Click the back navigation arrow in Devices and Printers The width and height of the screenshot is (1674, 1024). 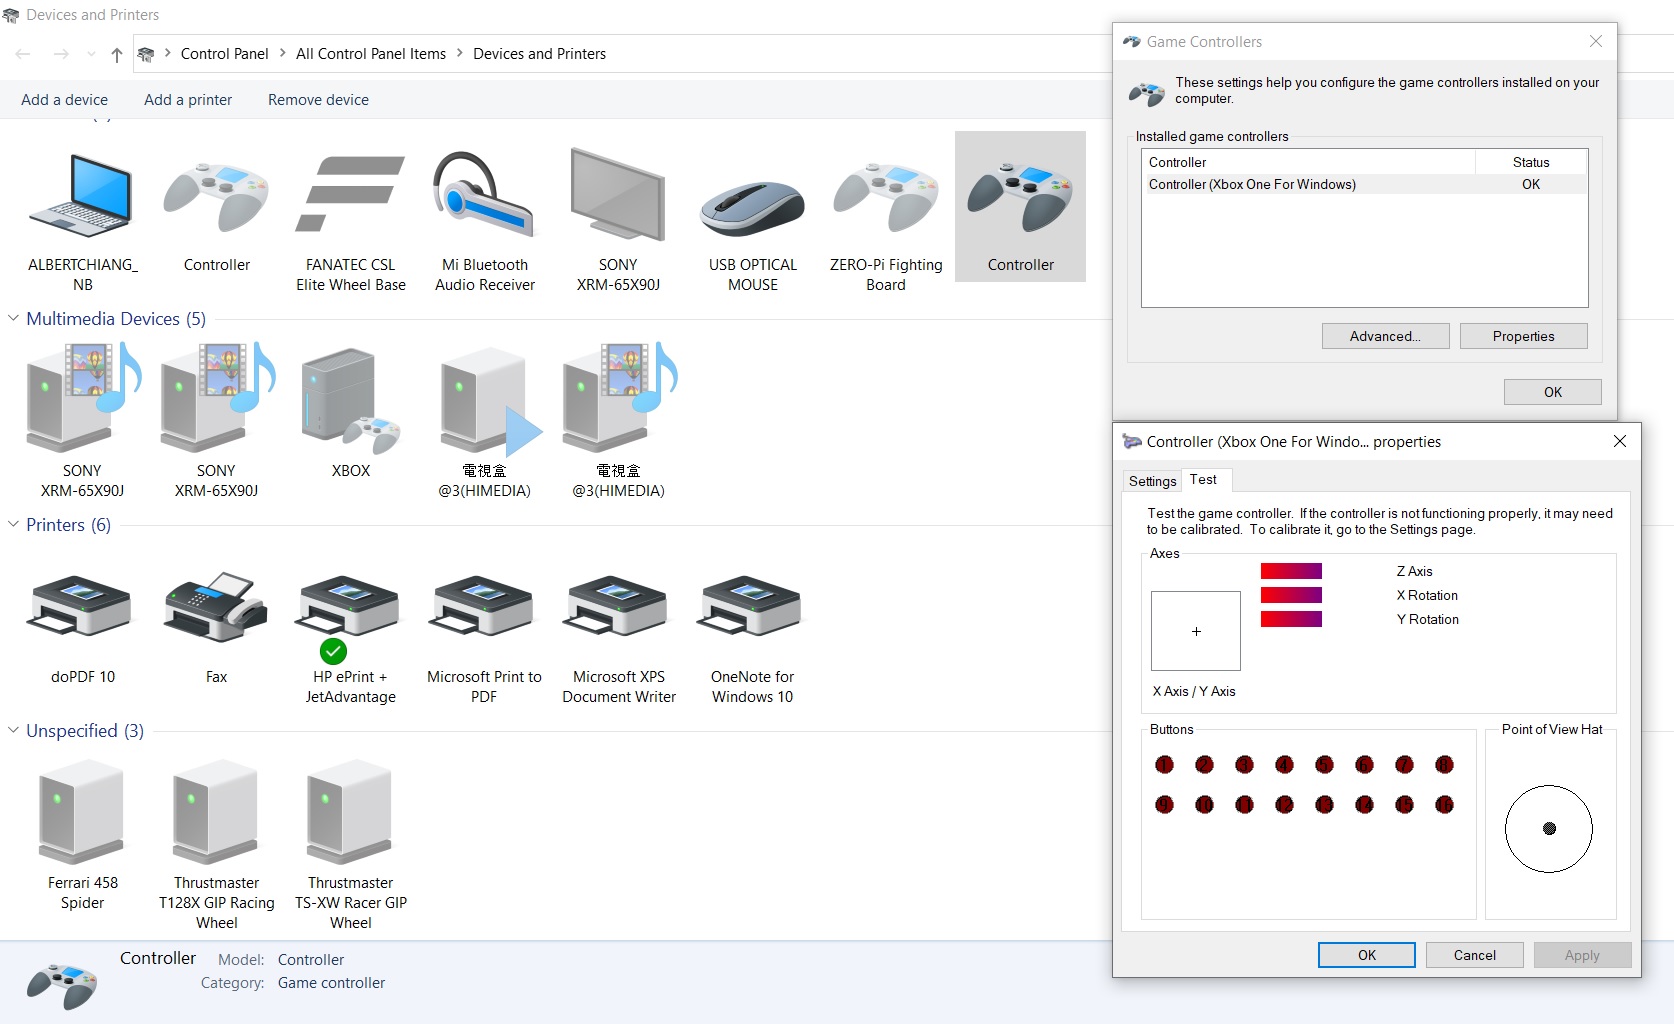23,54
